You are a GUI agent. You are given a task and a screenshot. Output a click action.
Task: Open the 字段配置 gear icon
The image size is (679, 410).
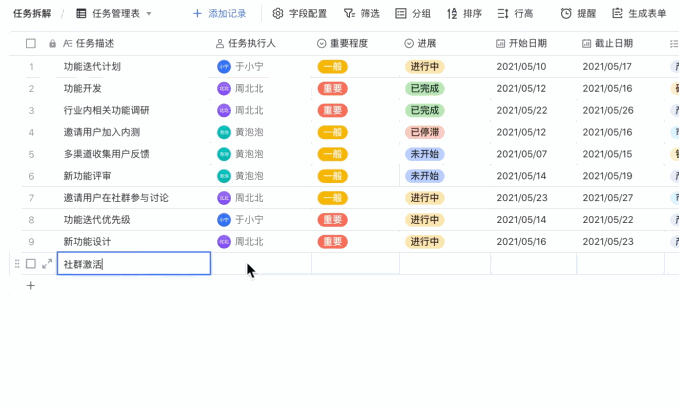pyautogui.click(x=278, y=13)
